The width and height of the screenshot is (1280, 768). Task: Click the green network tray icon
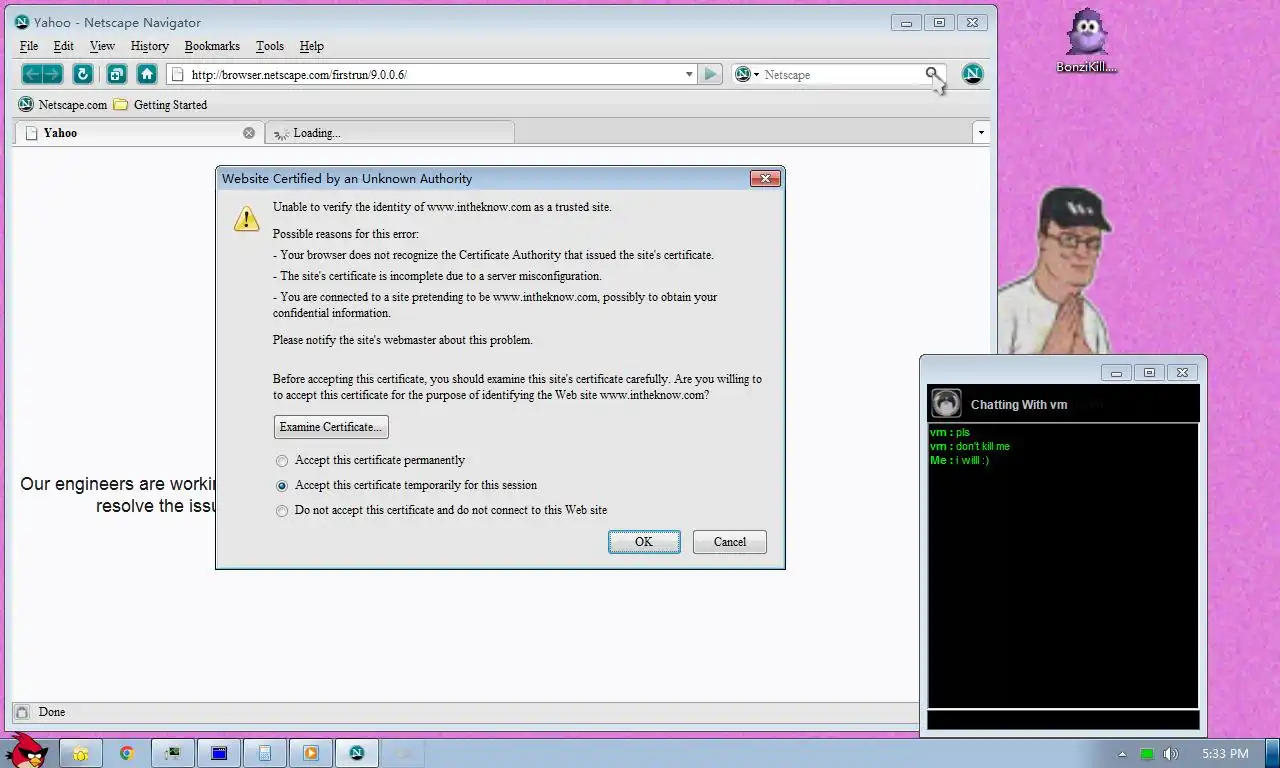coord(1147,754)
